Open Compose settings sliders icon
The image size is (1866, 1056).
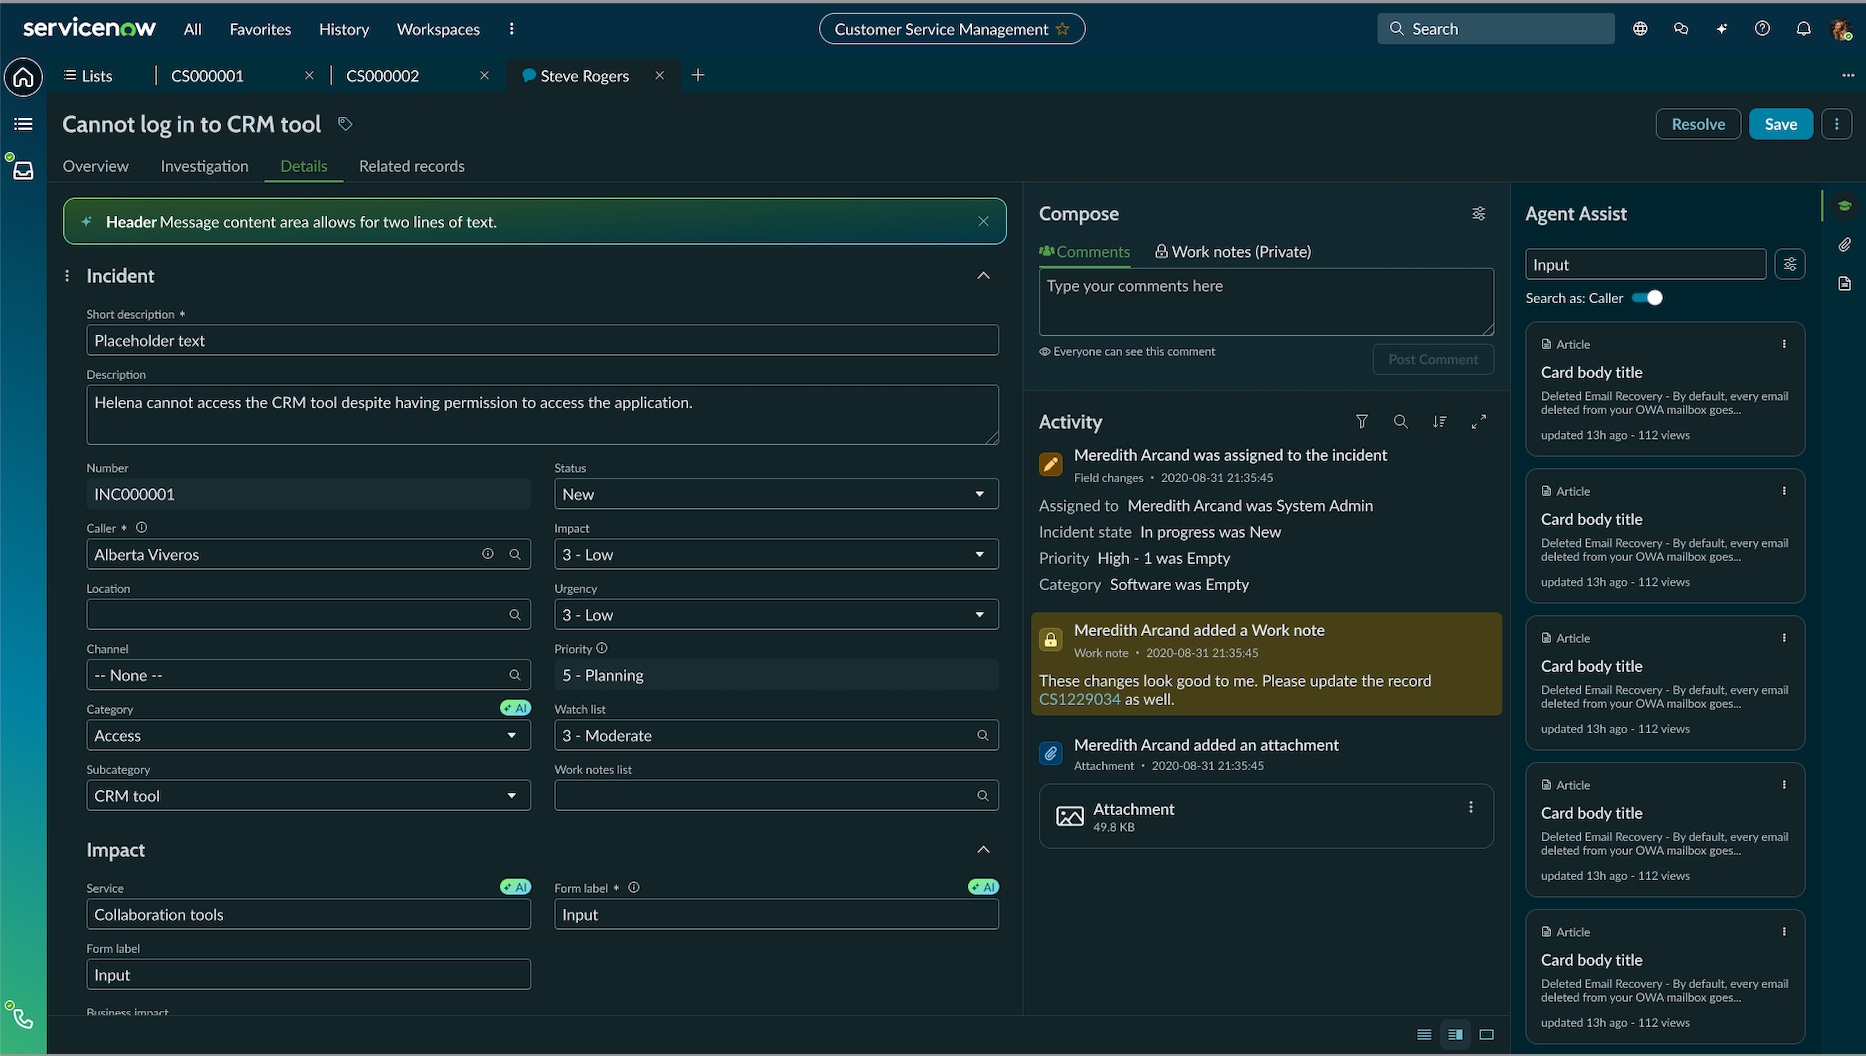[1478, 214]
